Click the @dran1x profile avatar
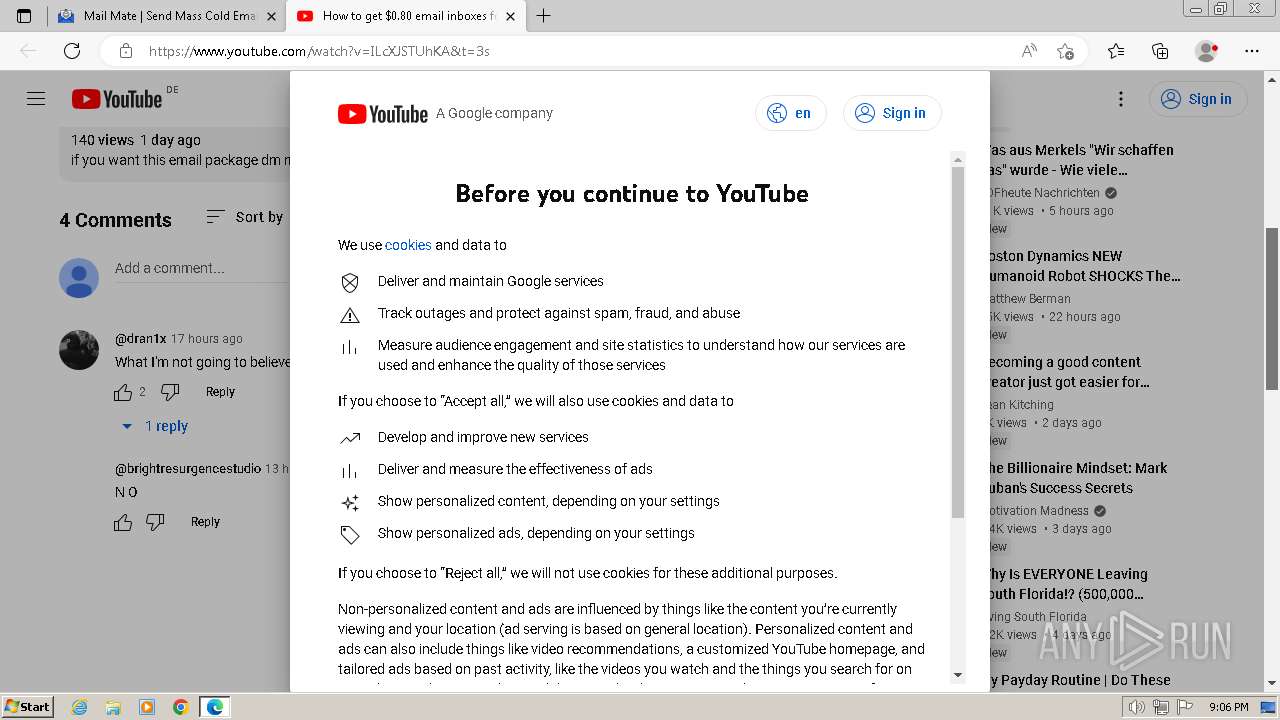Screen dimensions: 1280x720 pyautogui.click(x=79, y=350)
